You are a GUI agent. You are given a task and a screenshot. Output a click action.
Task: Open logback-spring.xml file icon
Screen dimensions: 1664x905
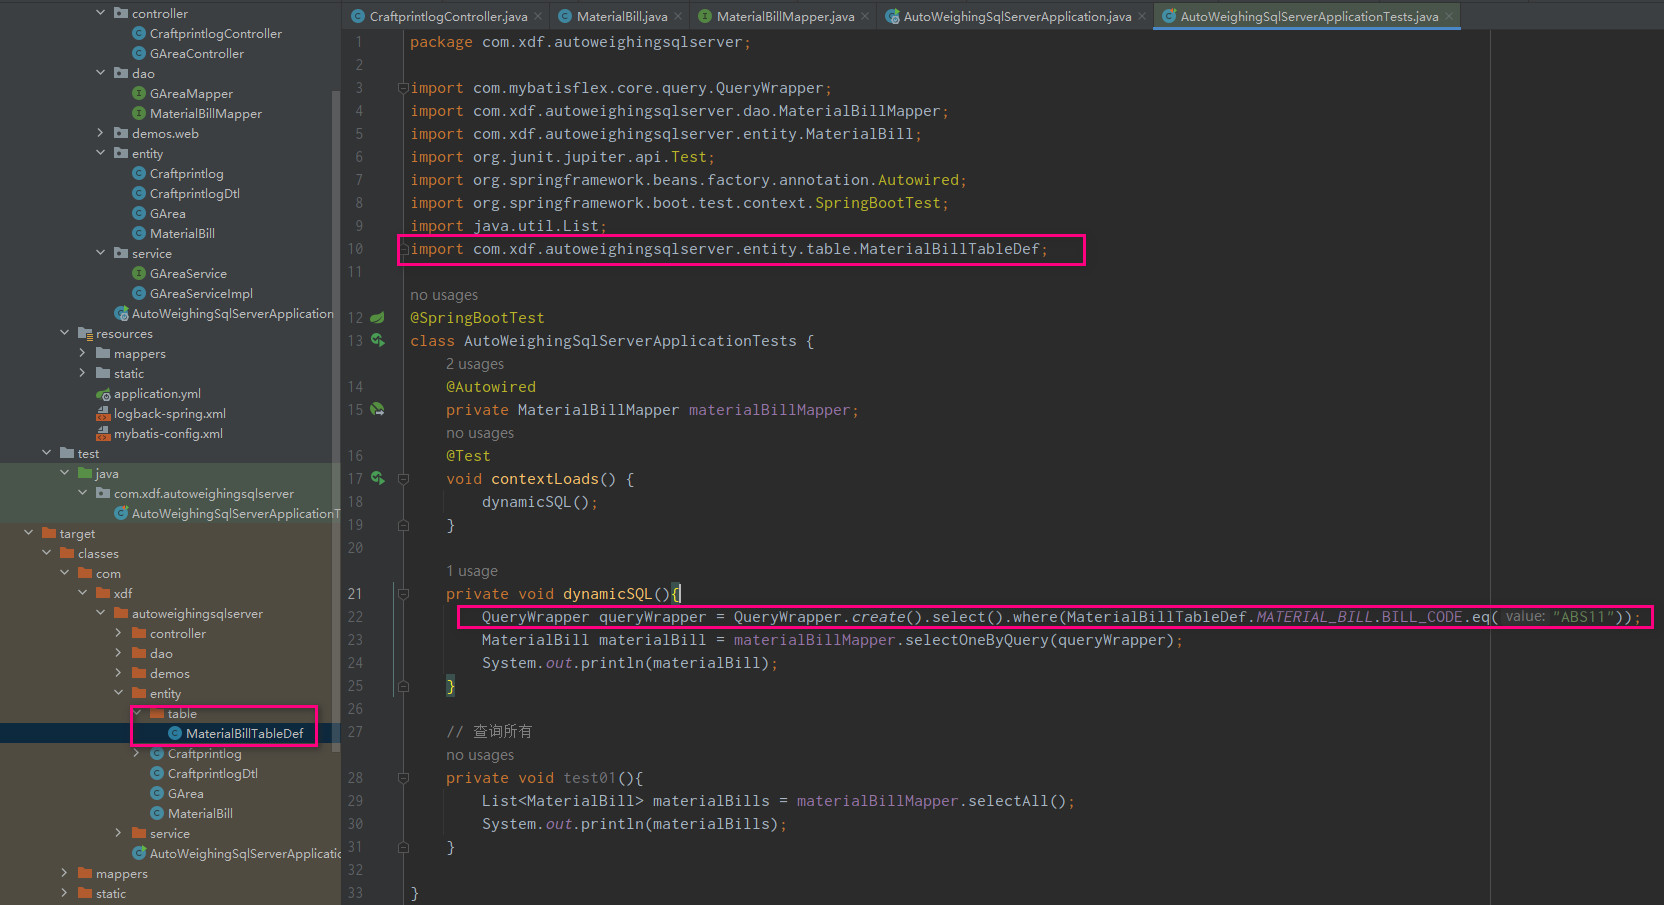point(103,414)
